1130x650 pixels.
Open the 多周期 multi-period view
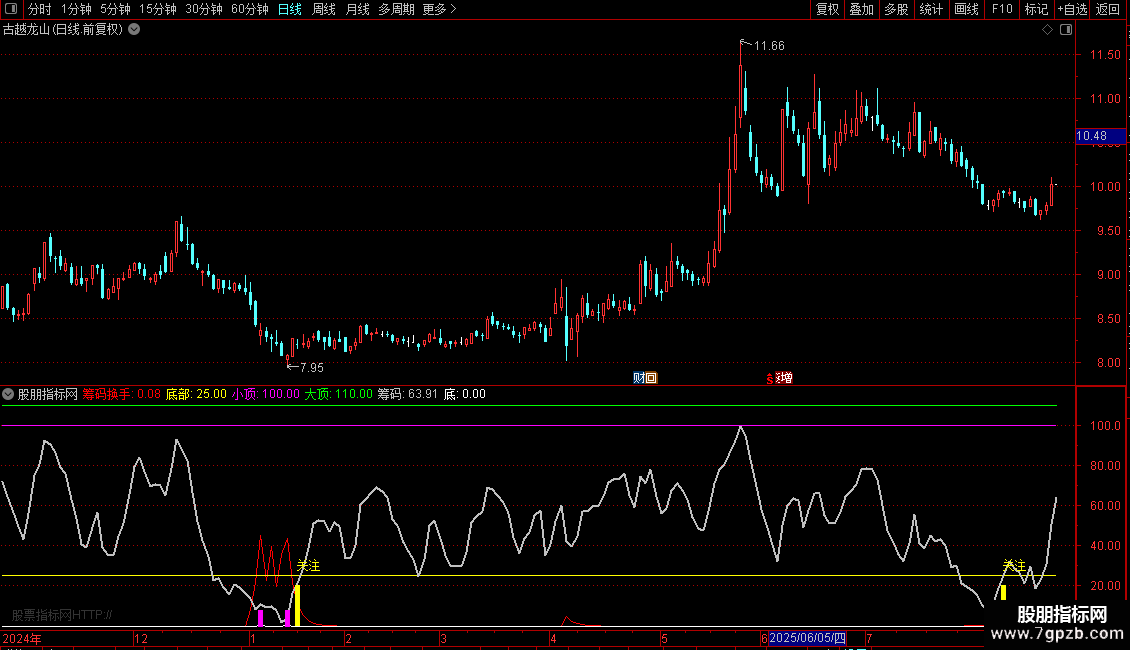[396, 9]
